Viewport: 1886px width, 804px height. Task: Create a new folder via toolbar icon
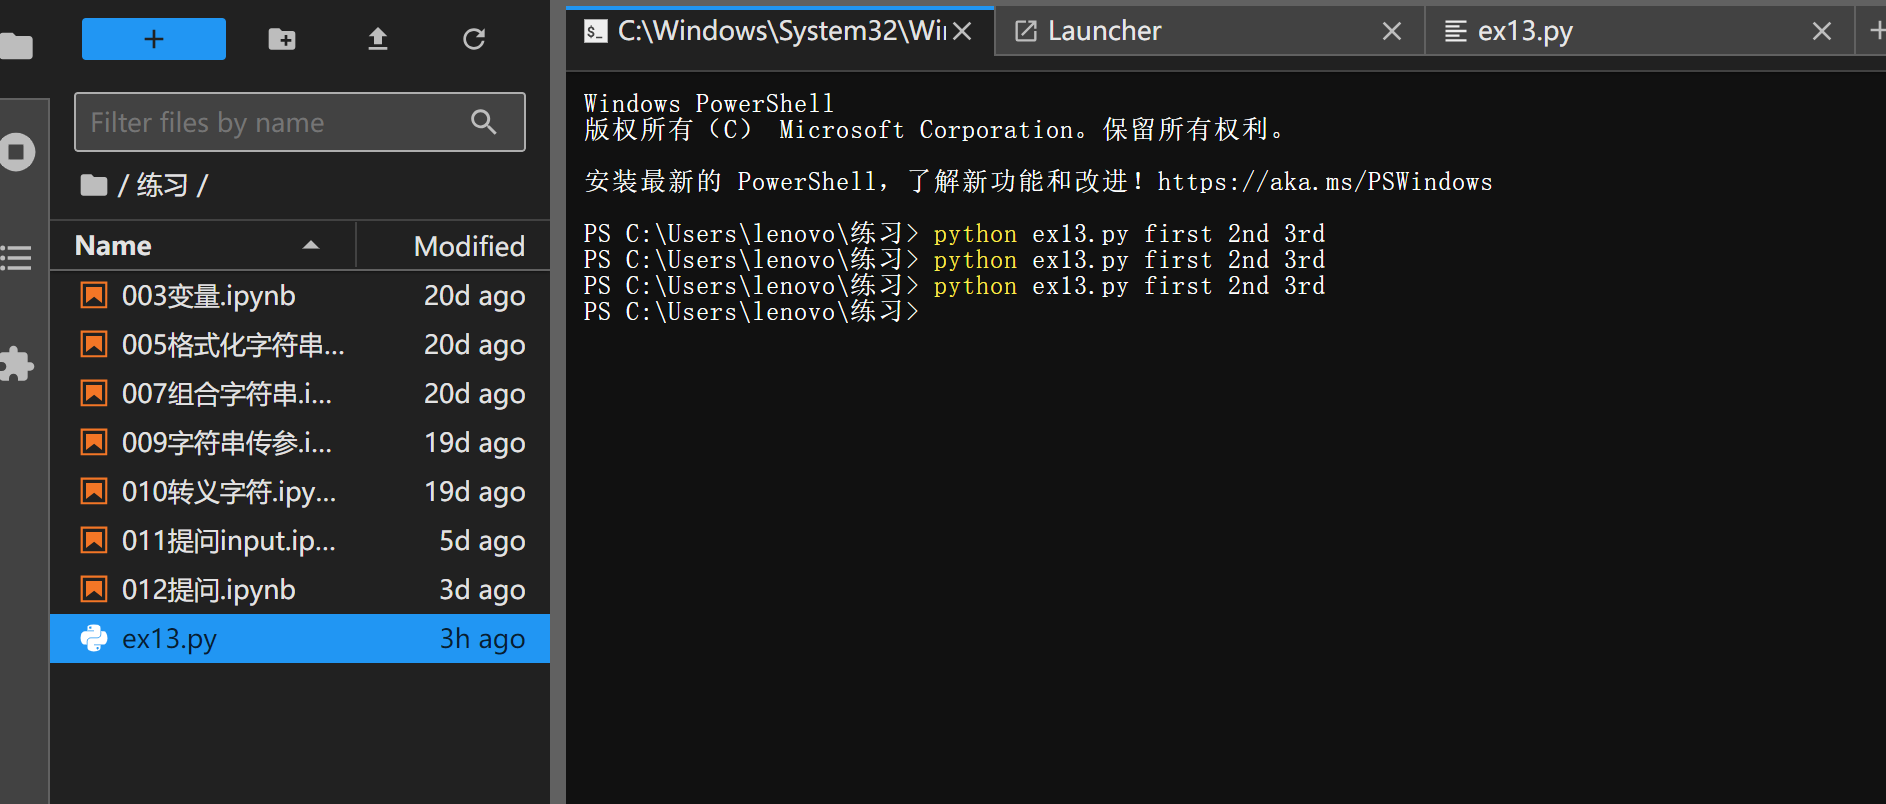(x=282, y=39)
